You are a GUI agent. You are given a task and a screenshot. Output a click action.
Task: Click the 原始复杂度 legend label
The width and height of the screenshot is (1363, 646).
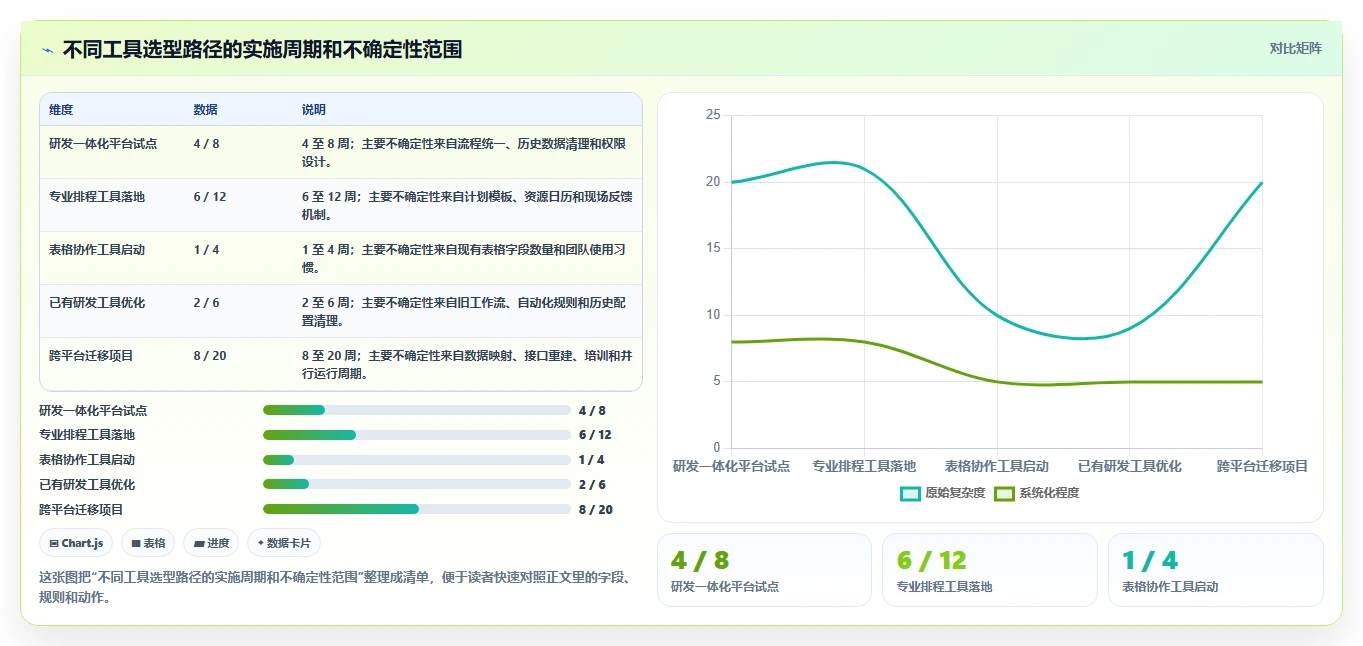click(x=955, y=493)
